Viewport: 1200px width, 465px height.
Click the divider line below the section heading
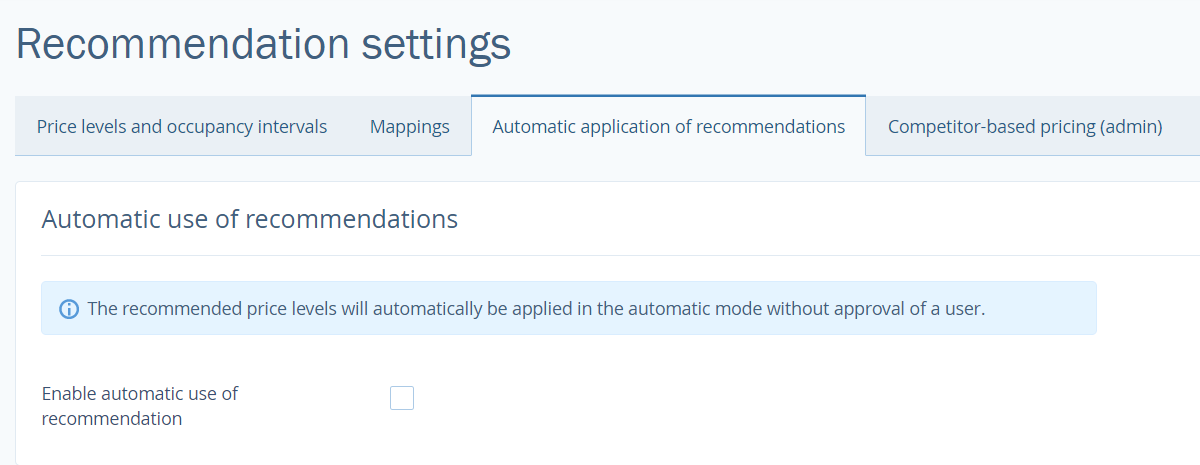pos(600,255)
